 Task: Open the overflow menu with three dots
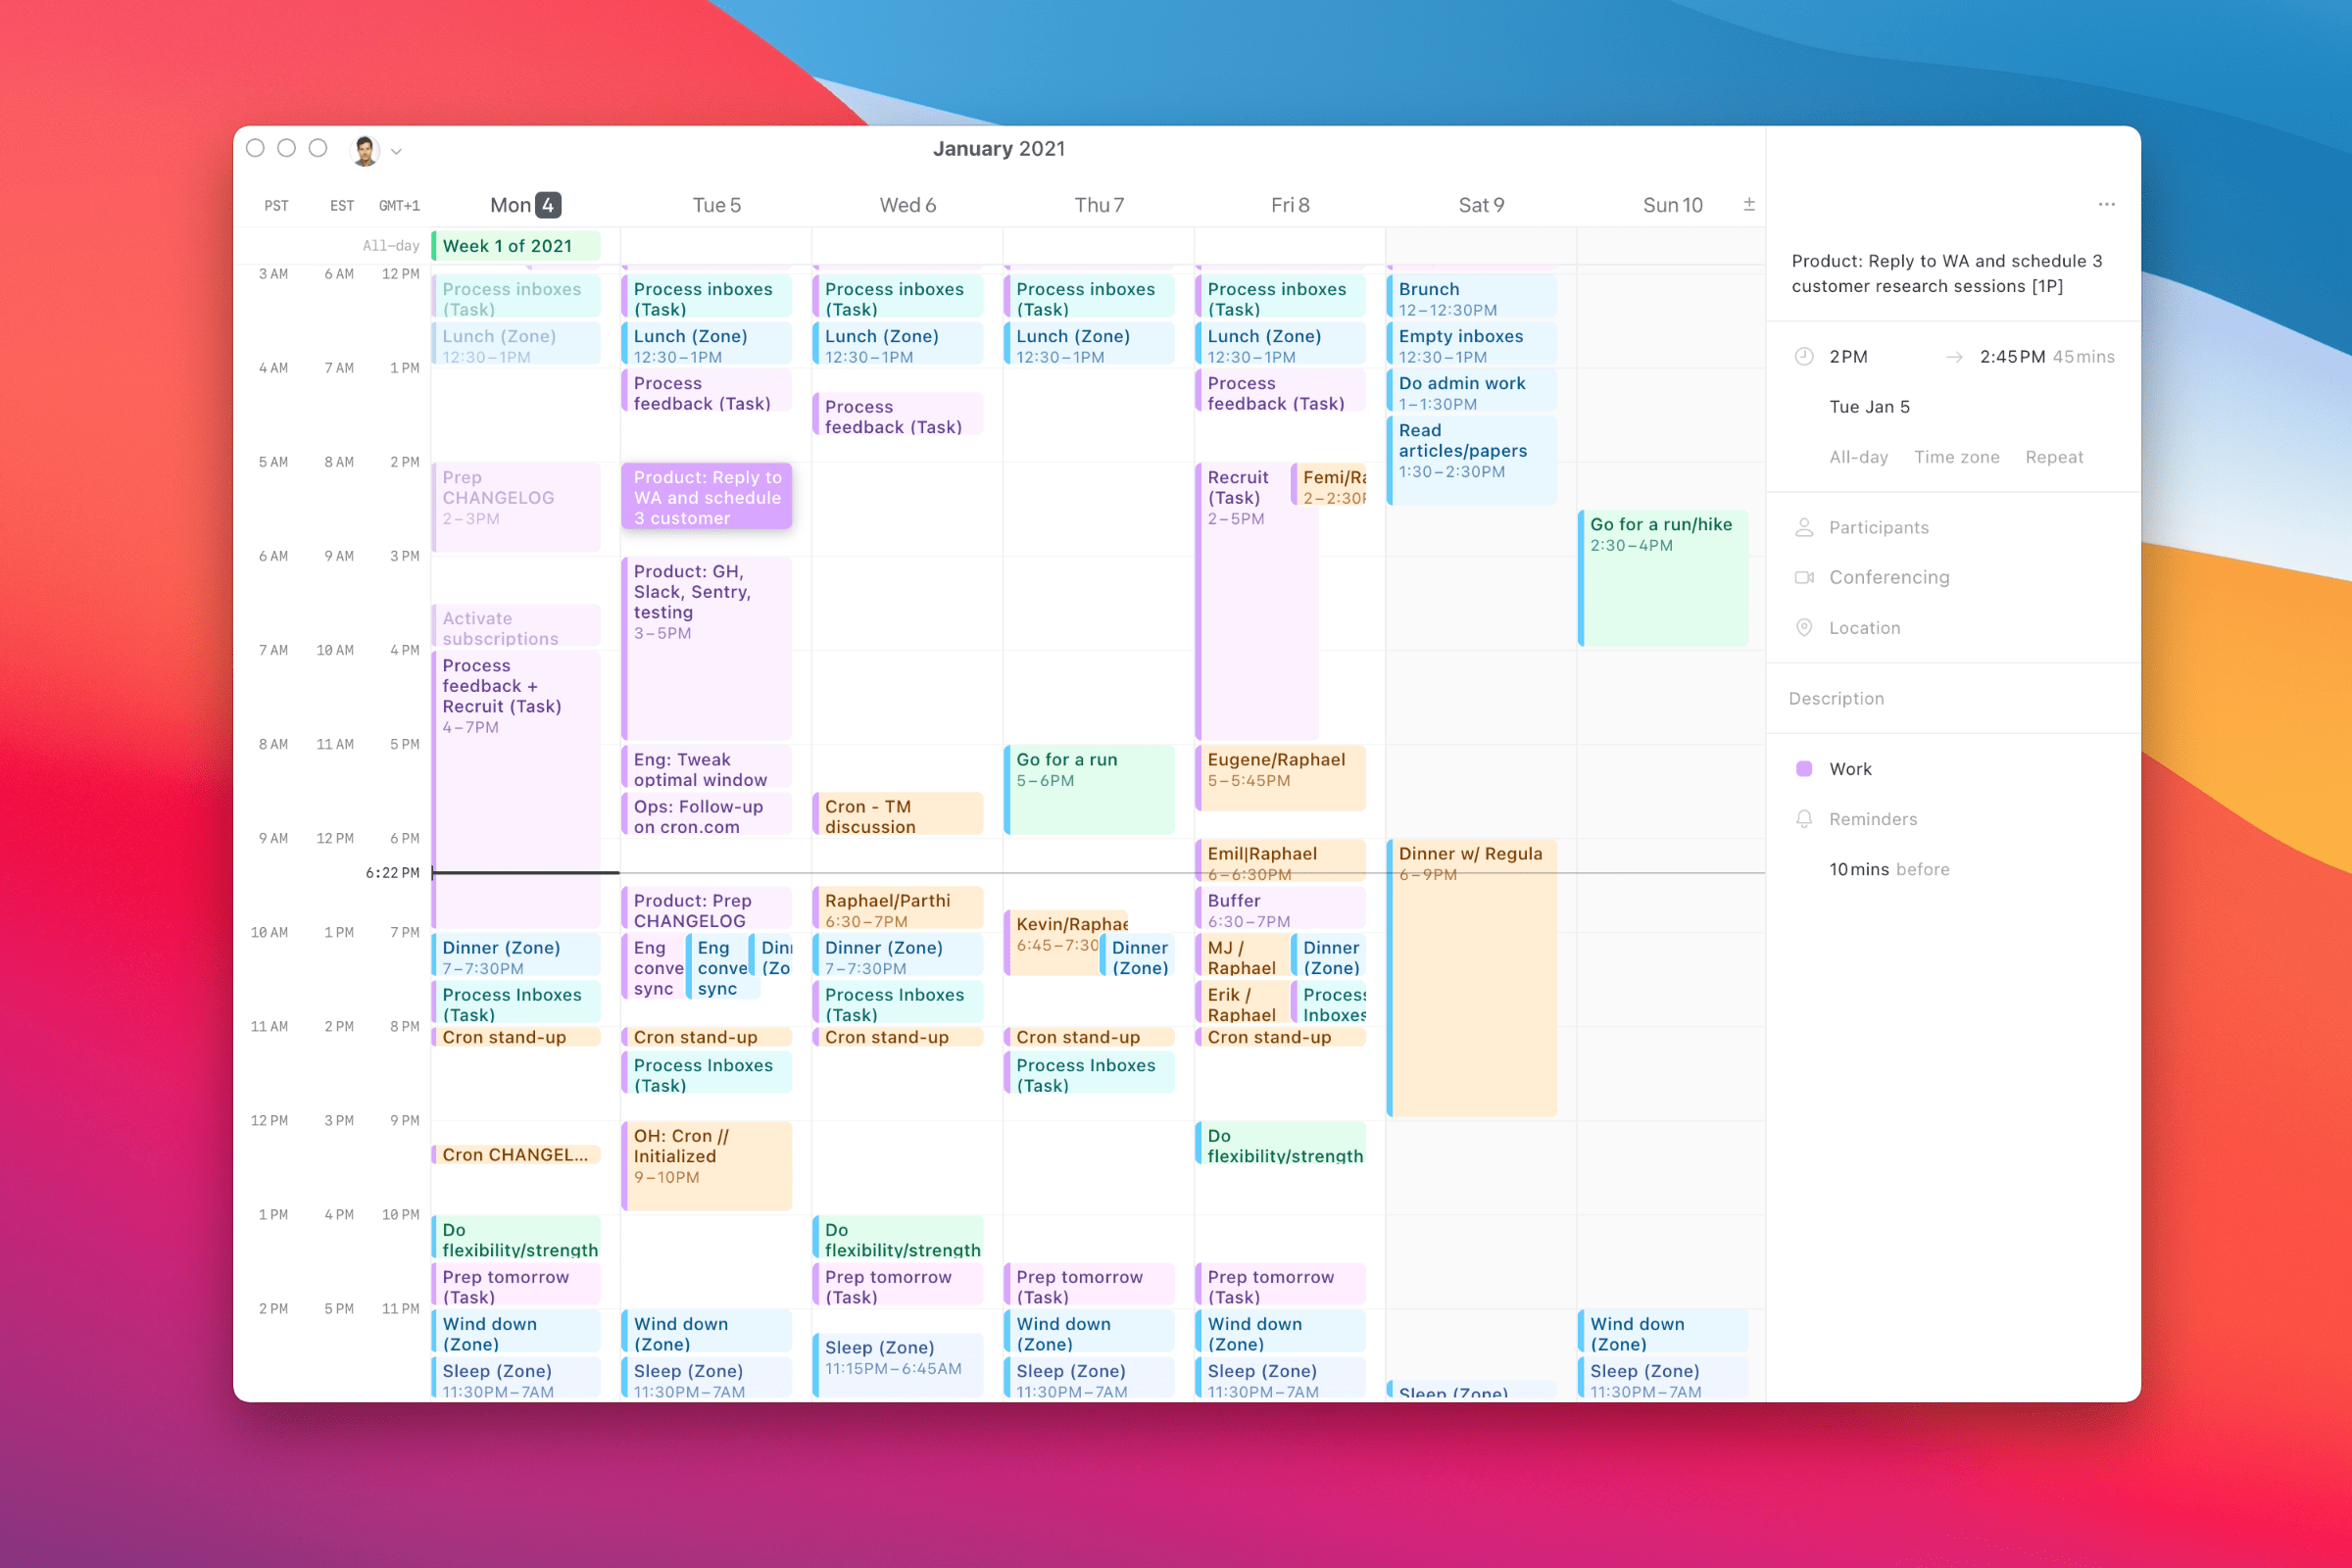pyautogui.click(x=2107, y=205)
